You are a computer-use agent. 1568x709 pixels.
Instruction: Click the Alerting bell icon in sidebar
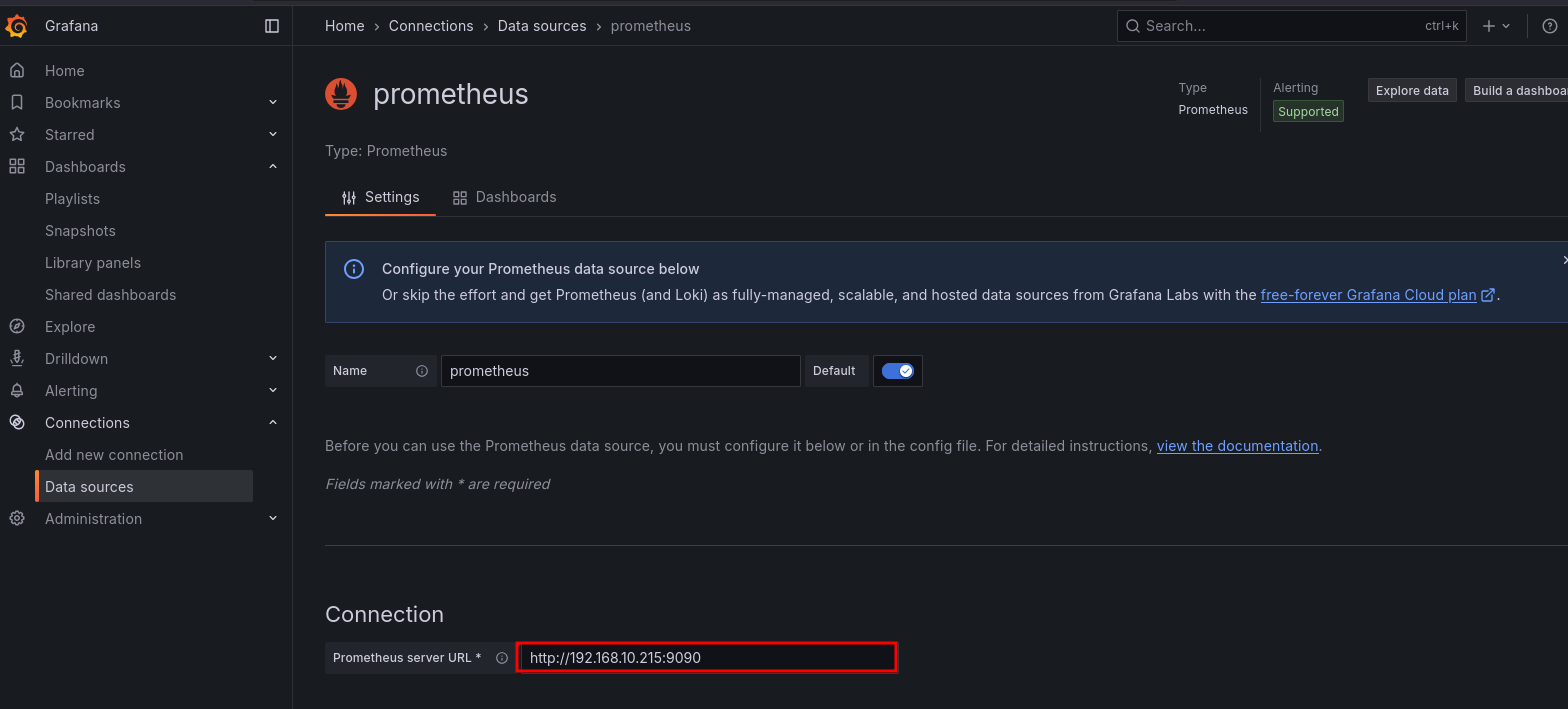pyautogui.click(x=17, y=391)
